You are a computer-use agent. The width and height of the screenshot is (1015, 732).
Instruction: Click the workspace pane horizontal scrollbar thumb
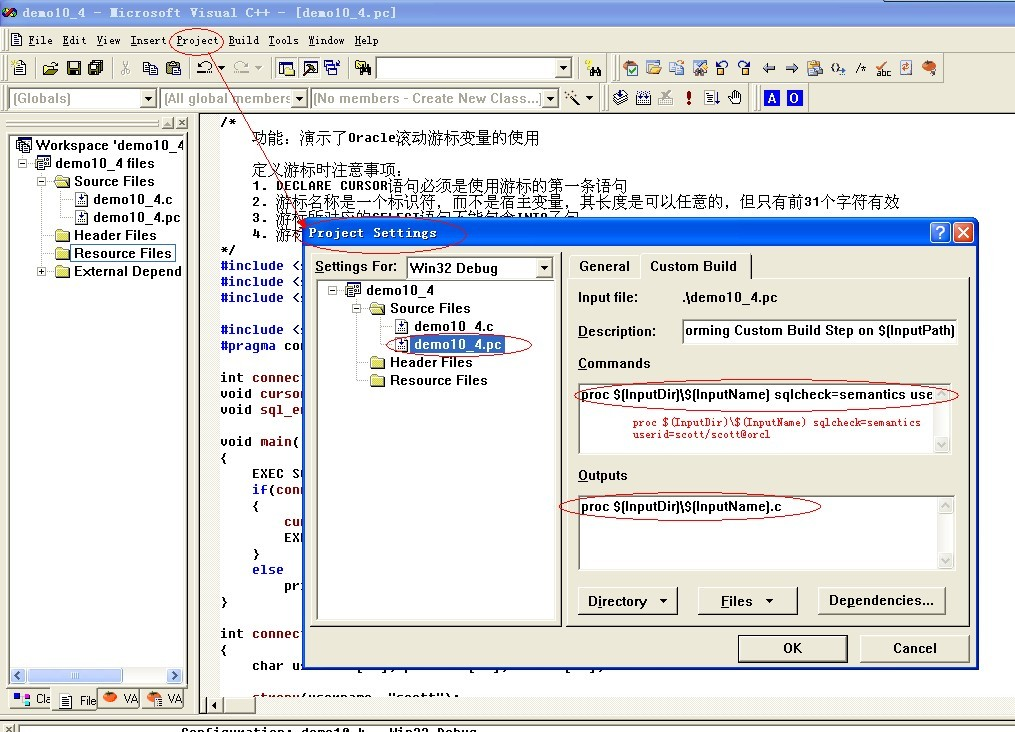[x=75, y=676]
